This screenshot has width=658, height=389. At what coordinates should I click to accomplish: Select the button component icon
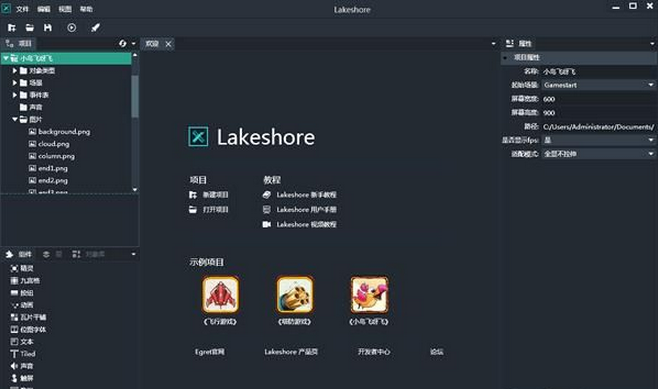tap(14, 293)
